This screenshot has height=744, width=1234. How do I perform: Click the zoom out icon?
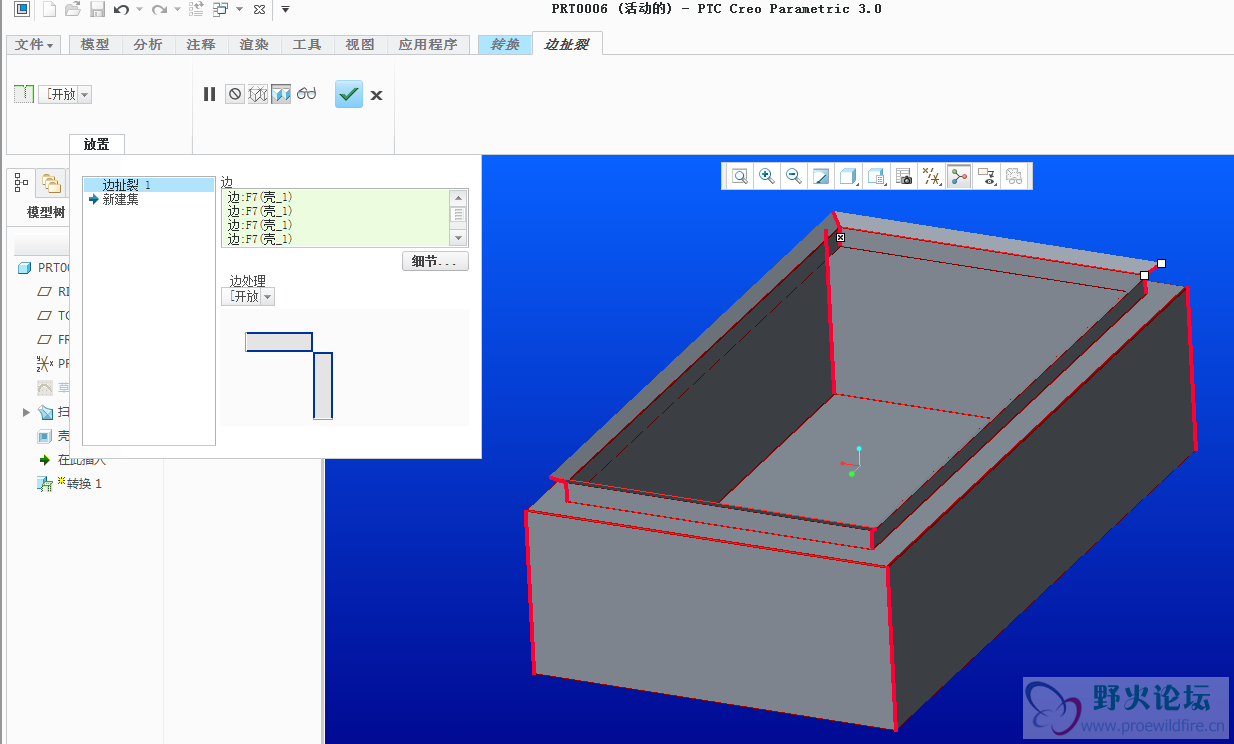click(794, 176)
